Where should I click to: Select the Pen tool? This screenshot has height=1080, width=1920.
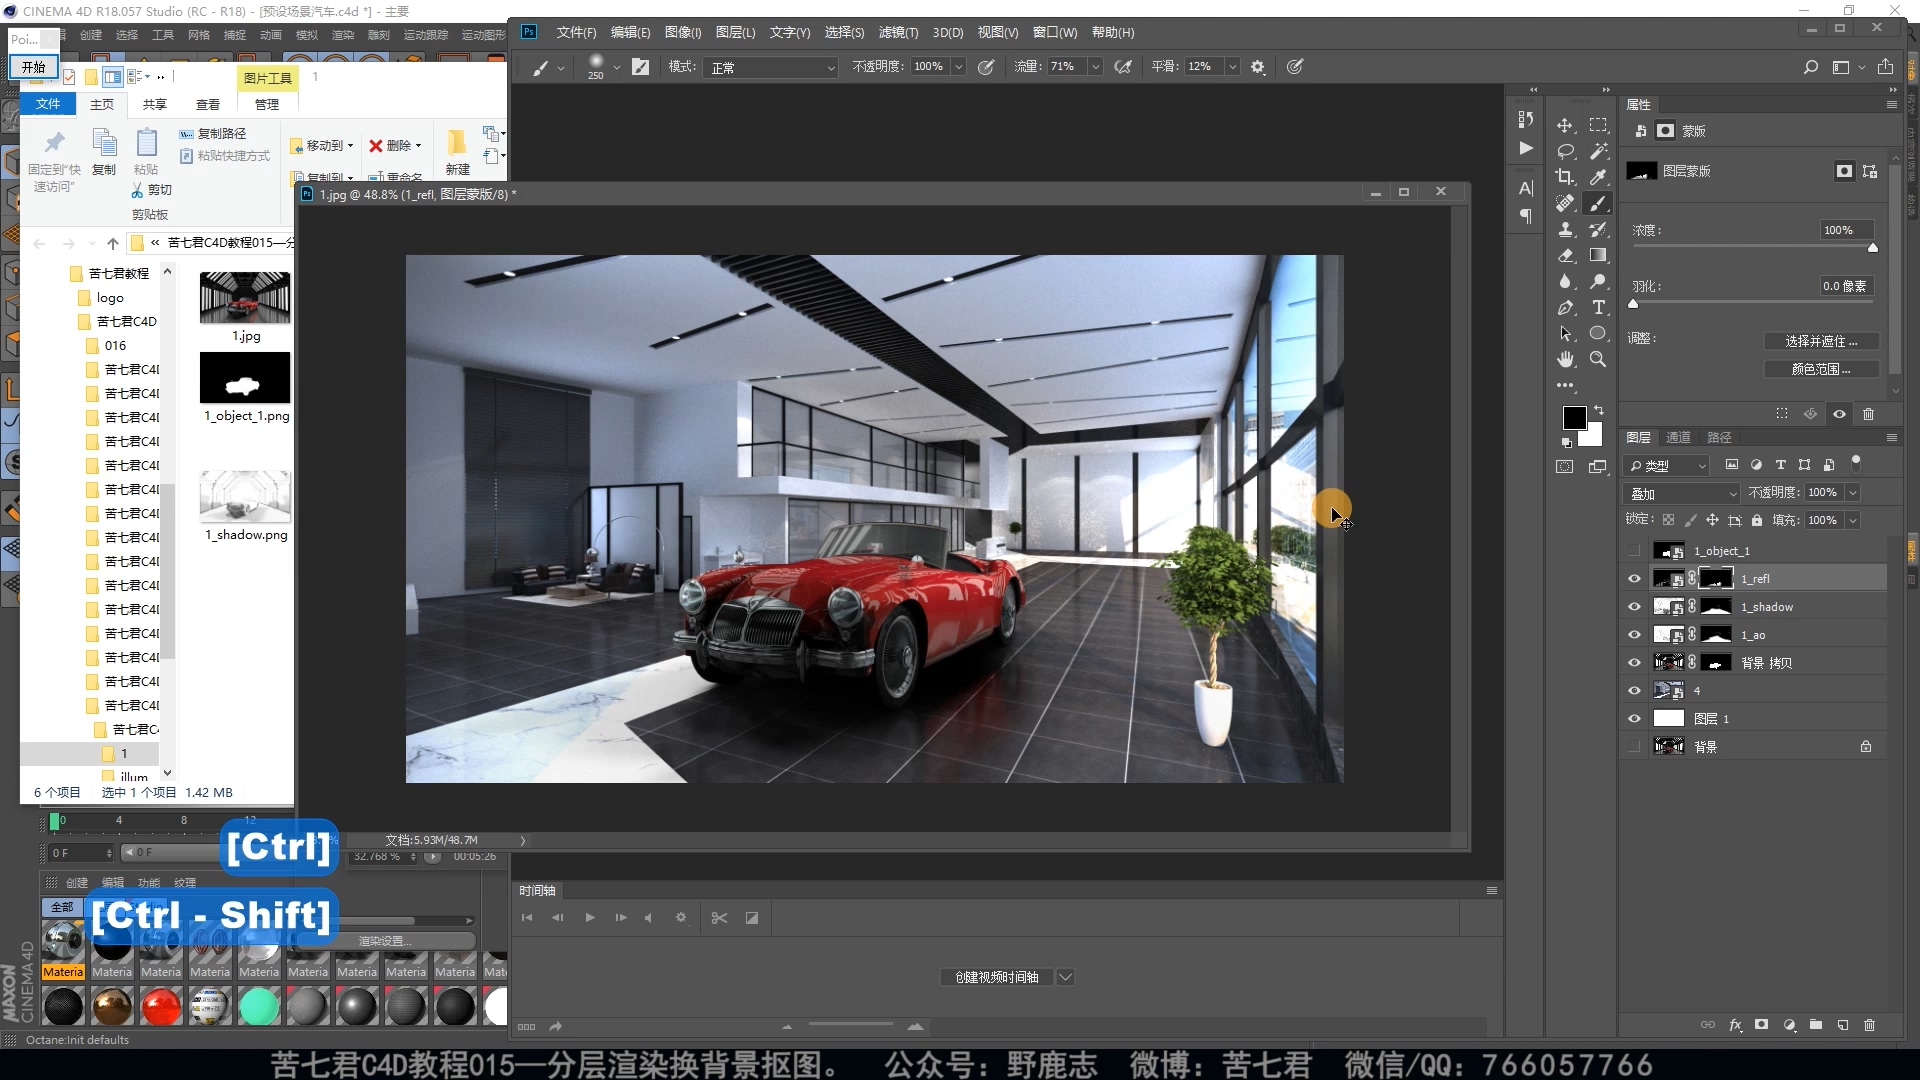(x=1565, y=307)
